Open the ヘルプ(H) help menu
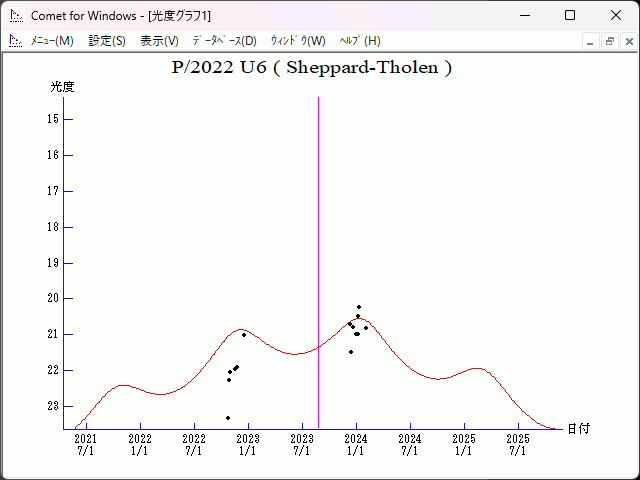This screenshot has height=480, width=640. [x=360, y=41]
